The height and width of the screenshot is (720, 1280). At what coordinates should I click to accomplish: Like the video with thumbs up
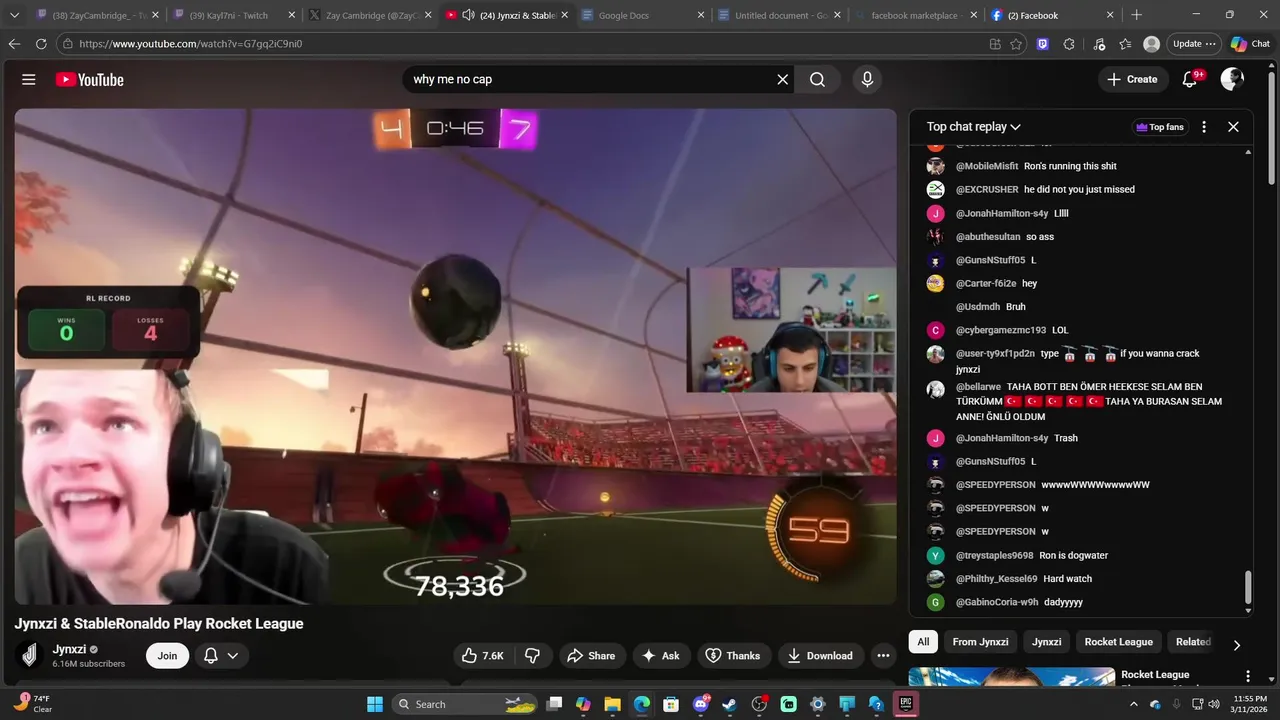(x=482, y=656)
